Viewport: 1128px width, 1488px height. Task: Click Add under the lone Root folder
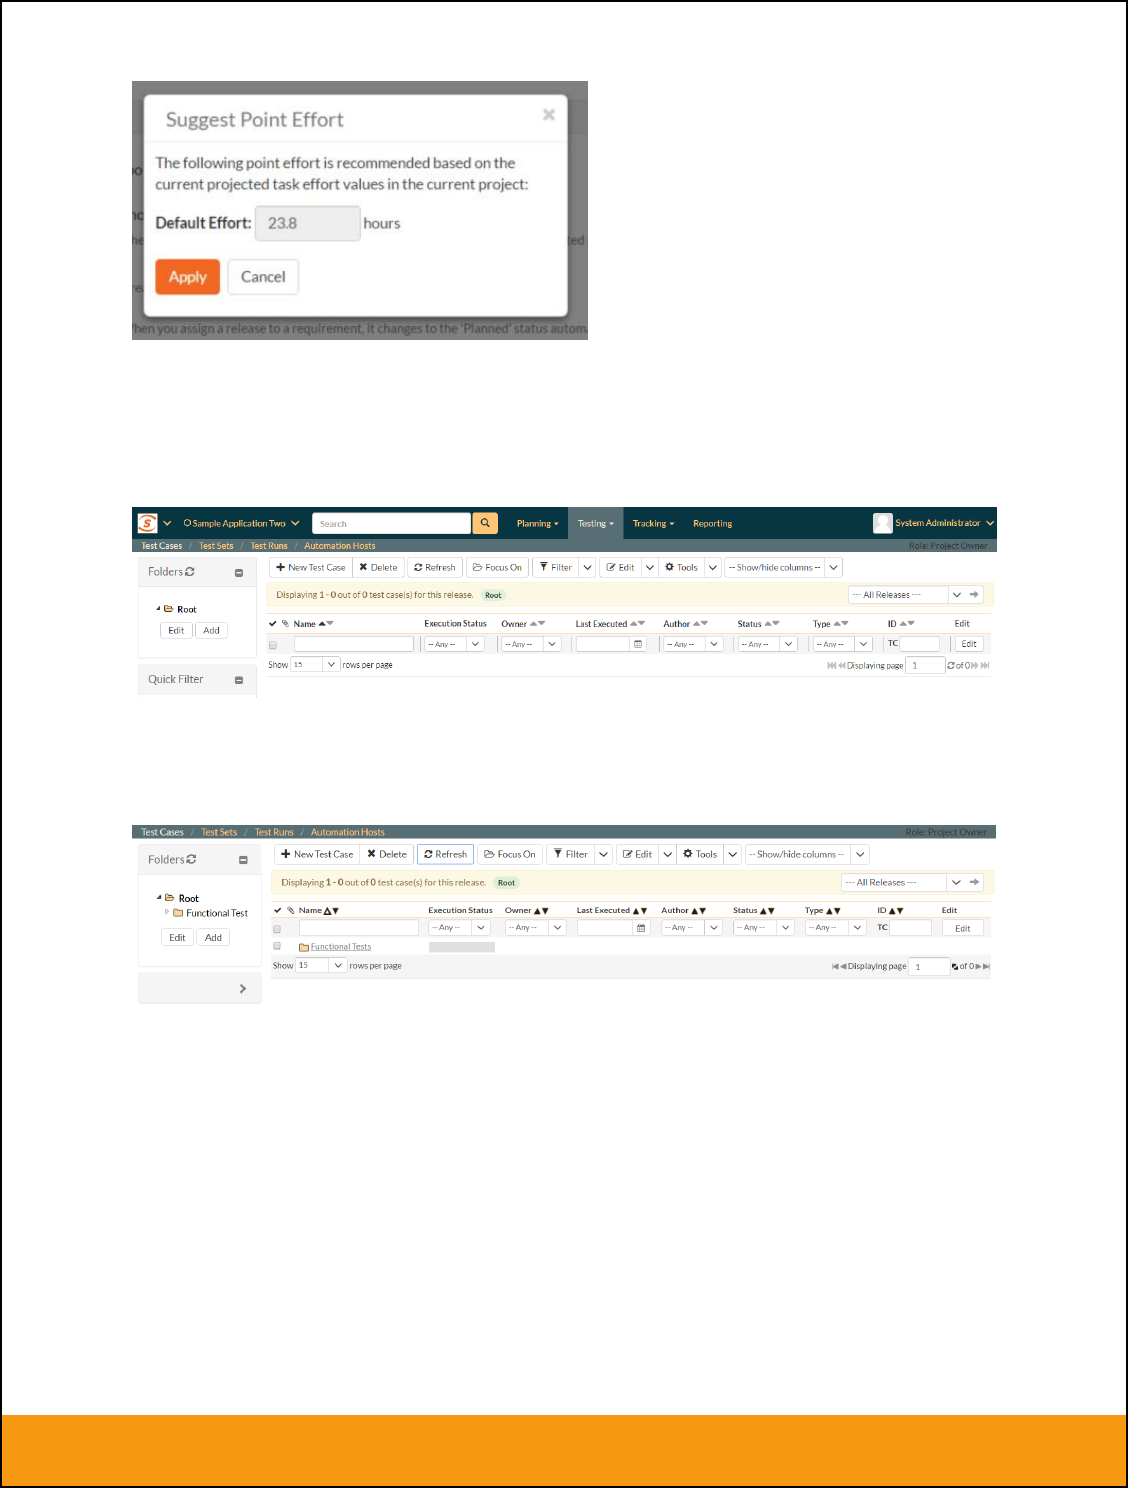pyautogui.click(x=211, y=630)
